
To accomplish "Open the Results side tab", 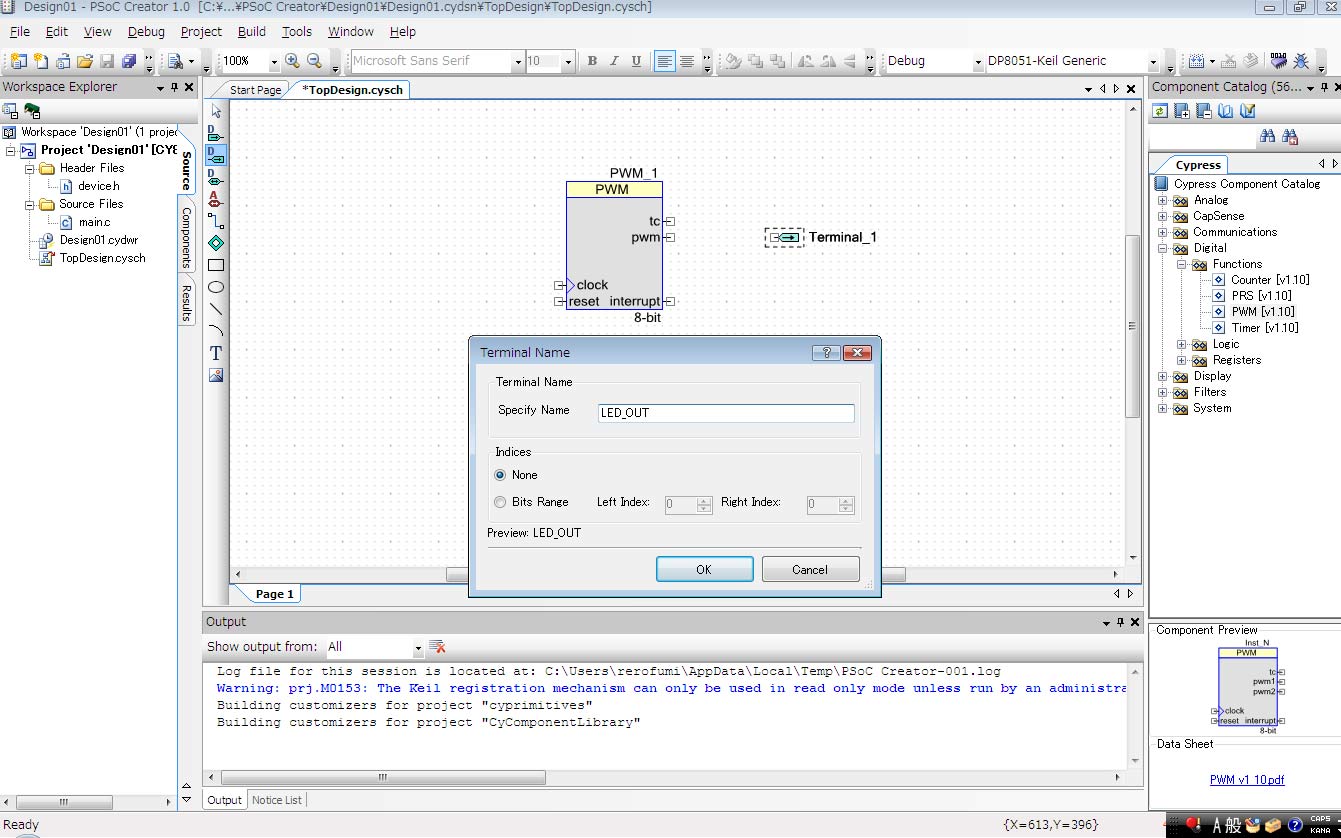I will [x=186, y=303].
